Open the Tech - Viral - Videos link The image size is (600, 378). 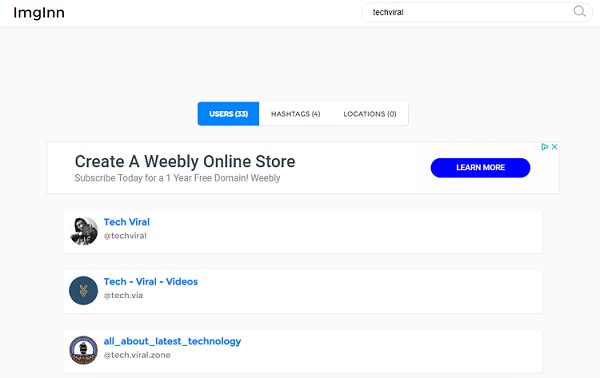click(151, 282)
